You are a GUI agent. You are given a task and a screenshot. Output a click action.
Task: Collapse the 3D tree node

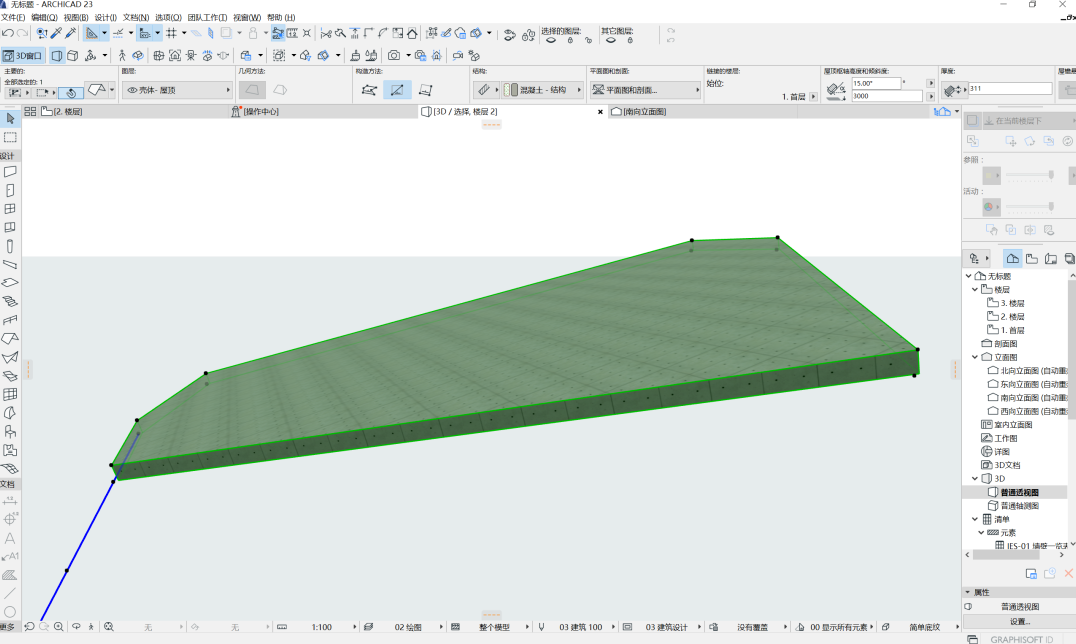[975, 479]
